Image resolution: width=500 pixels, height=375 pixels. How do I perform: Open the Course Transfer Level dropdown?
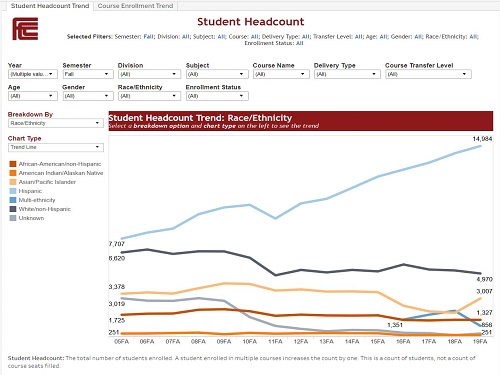point(428,74)
